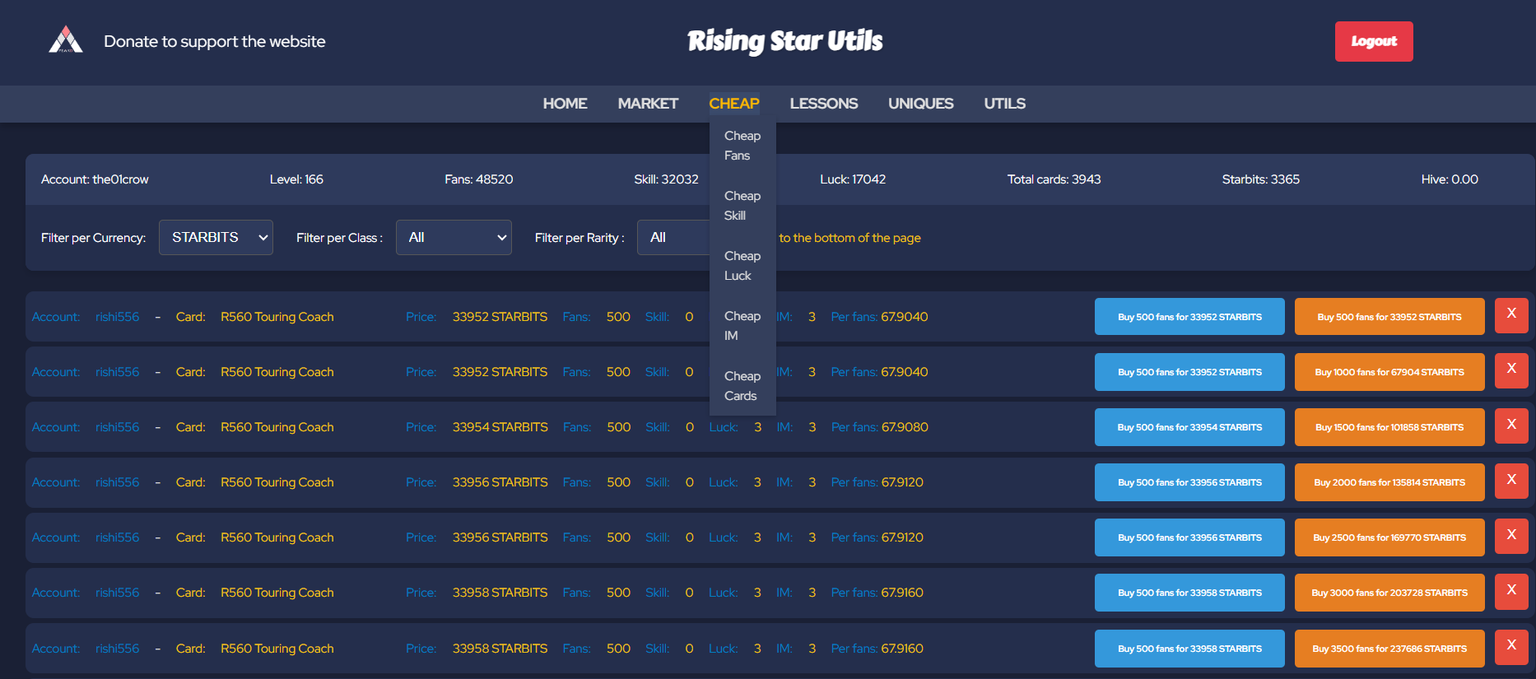Buy 2500 fans for 169770 STARBITS
Screen dimensions: 1536x679
1390,537
